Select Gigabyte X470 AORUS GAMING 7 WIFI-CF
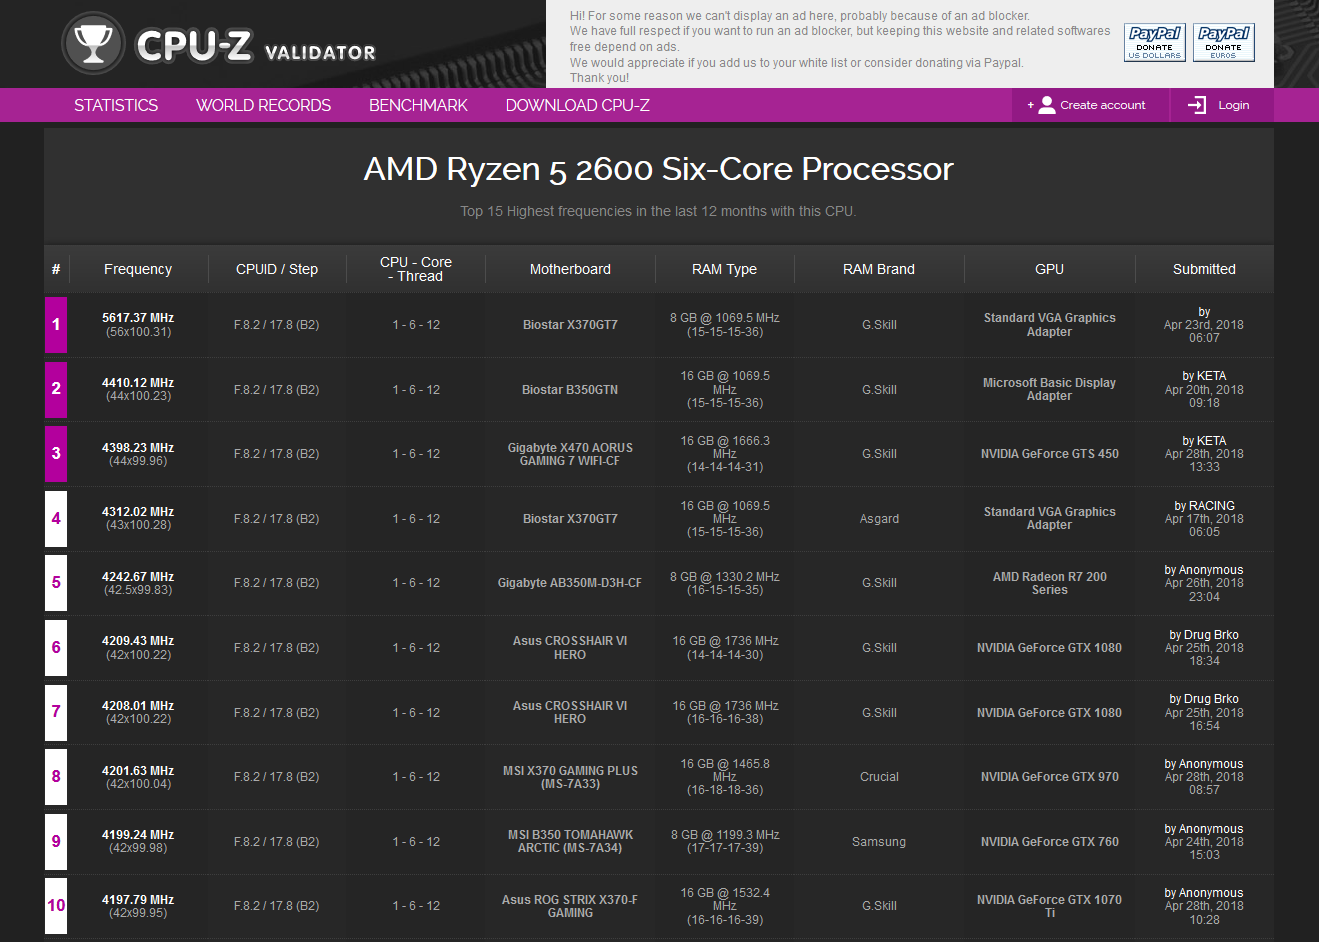This screenshot has width=1319, height=942. (570, 454)
